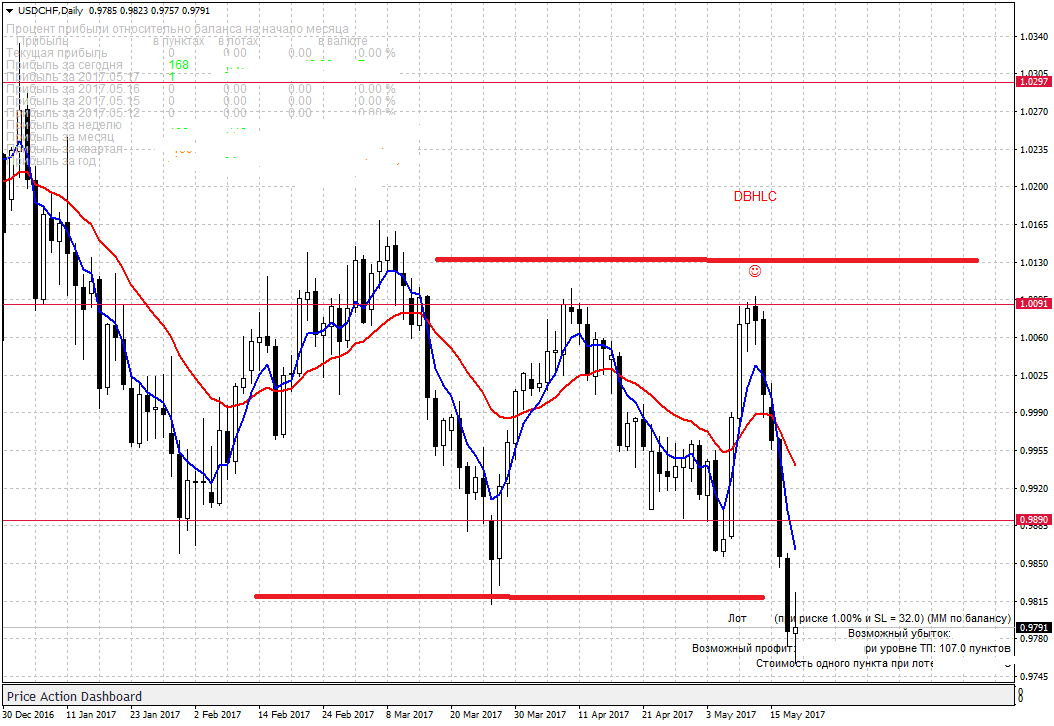Click the green 168 profit value
Viewport: 1054px width, 726px height.
[179, 65]
